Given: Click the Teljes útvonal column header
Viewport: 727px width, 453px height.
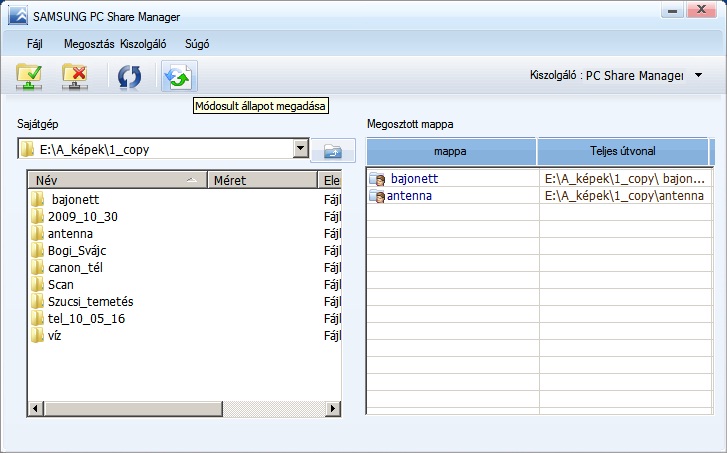Looking at the screenshot, I should point(623,151).
